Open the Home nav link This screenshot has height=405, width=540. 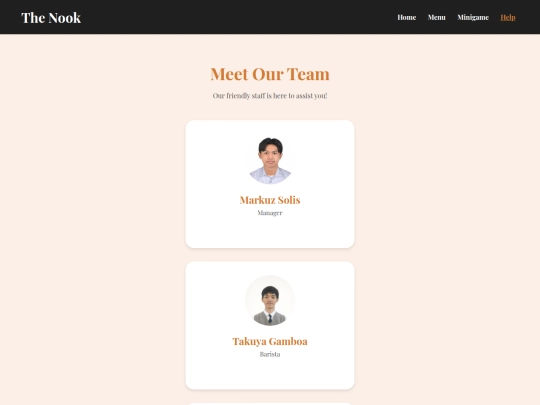click(x=407, y=17)
